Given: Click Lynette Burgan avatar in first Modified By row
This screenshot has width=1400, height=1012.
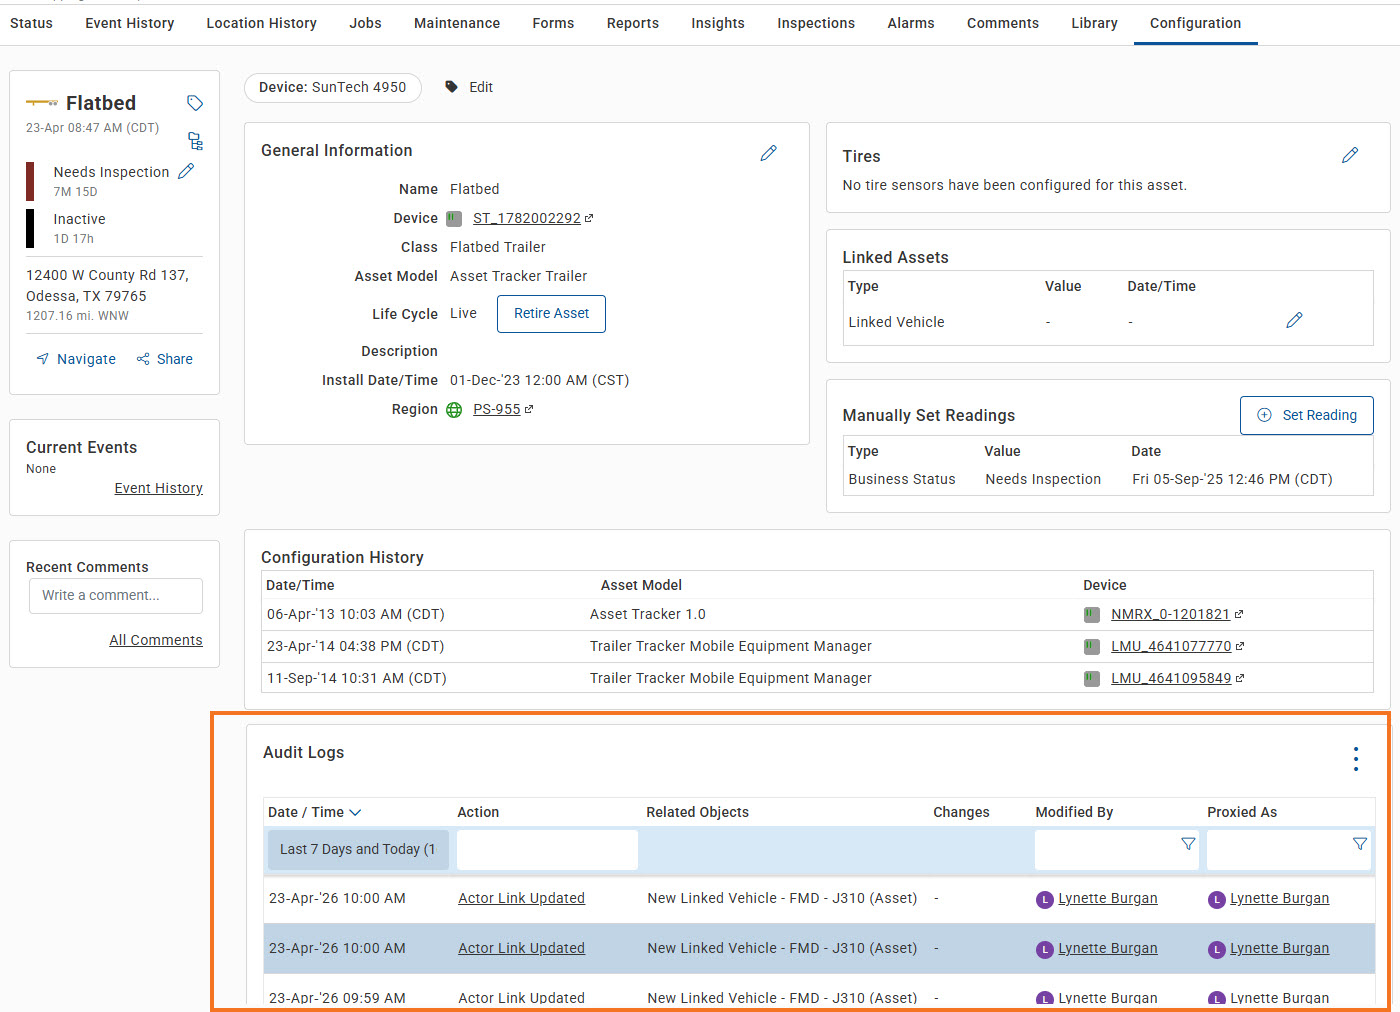Looking at the screenshot, I should point(1045,899).
